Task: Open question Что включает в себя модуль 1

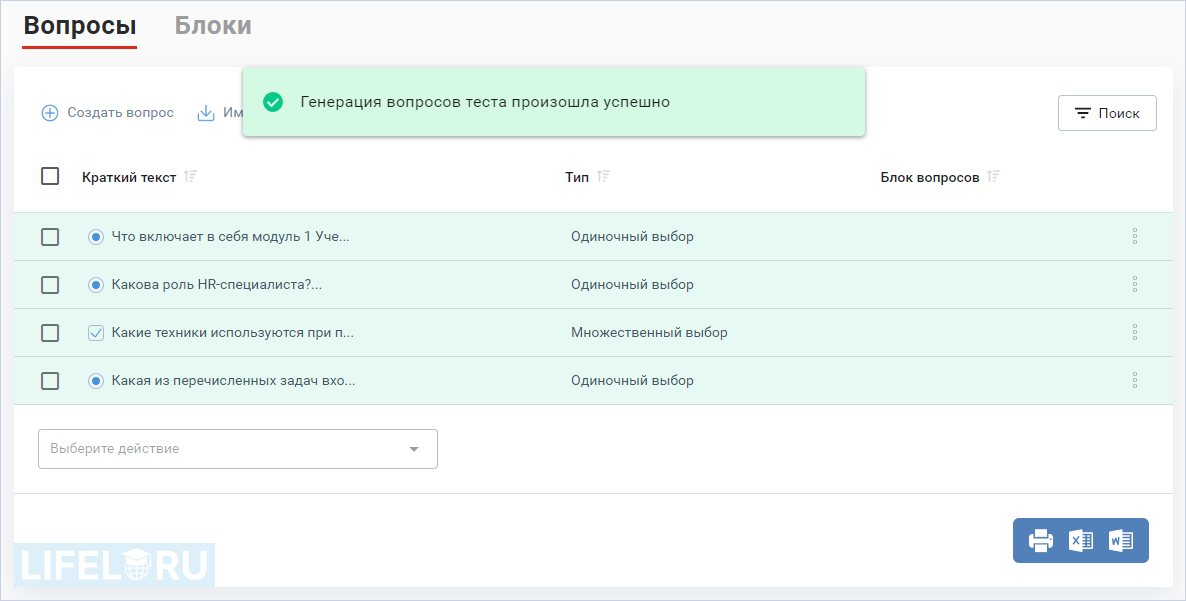Action: pos(230,237)
